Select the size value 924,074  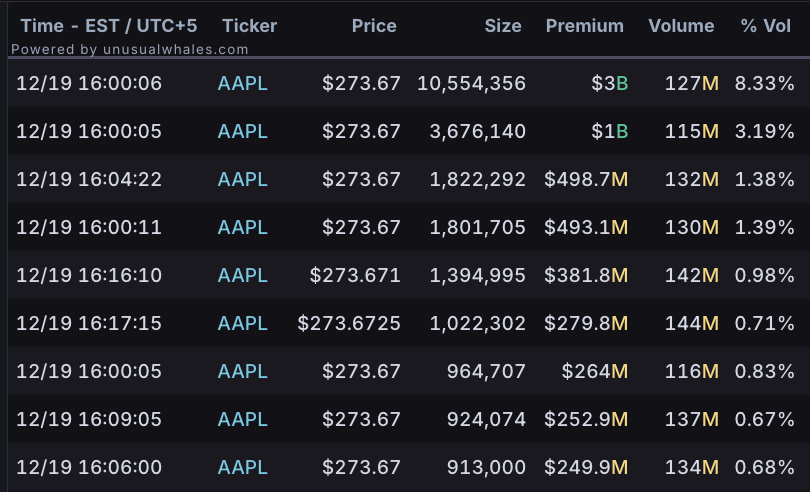pyautogui.click(x=486, y=419)
